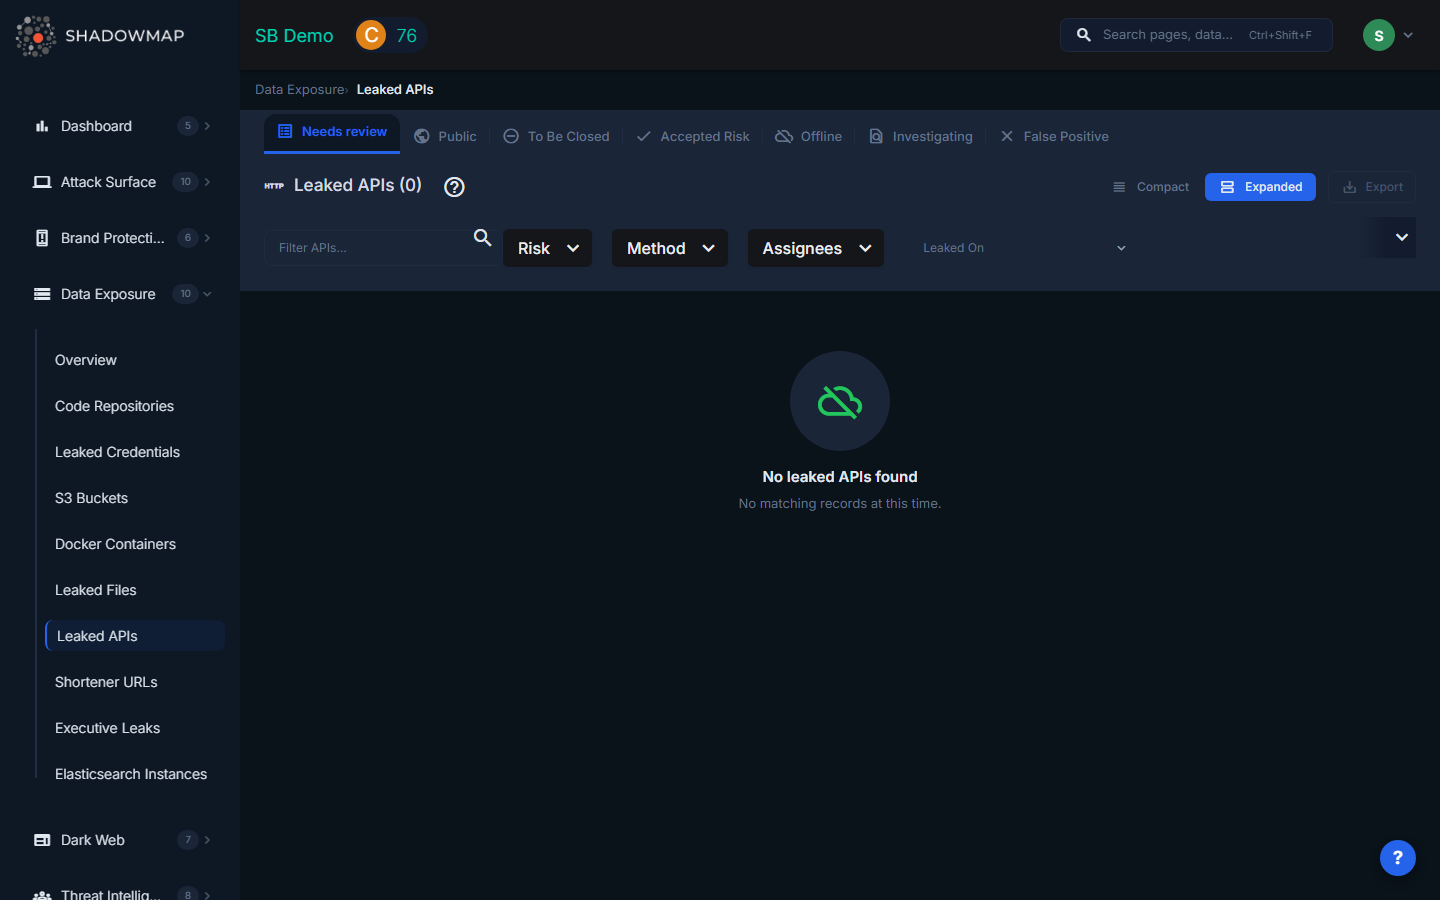Open the Leaked On date dropdown
1440x900 pixels.
coord(1023,248)
